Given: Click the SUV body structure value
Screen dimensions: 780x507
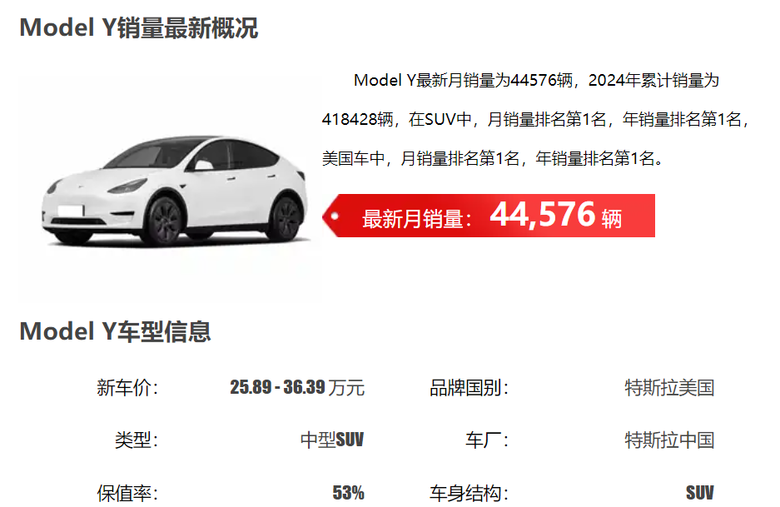Looking at the screenshot, I should coord(700,493).
